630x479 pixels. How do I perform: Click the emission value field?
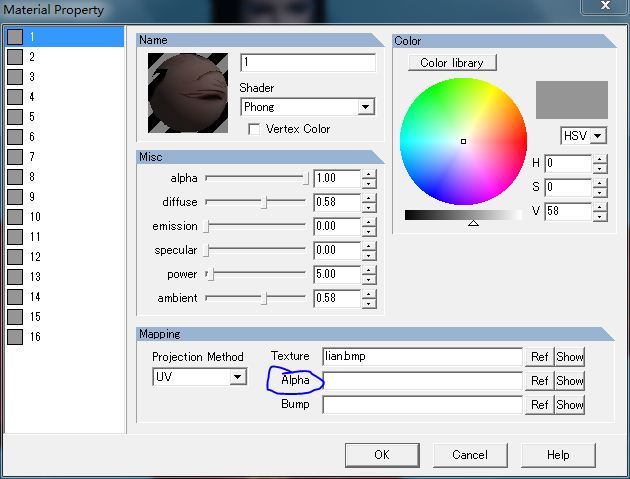337,226
